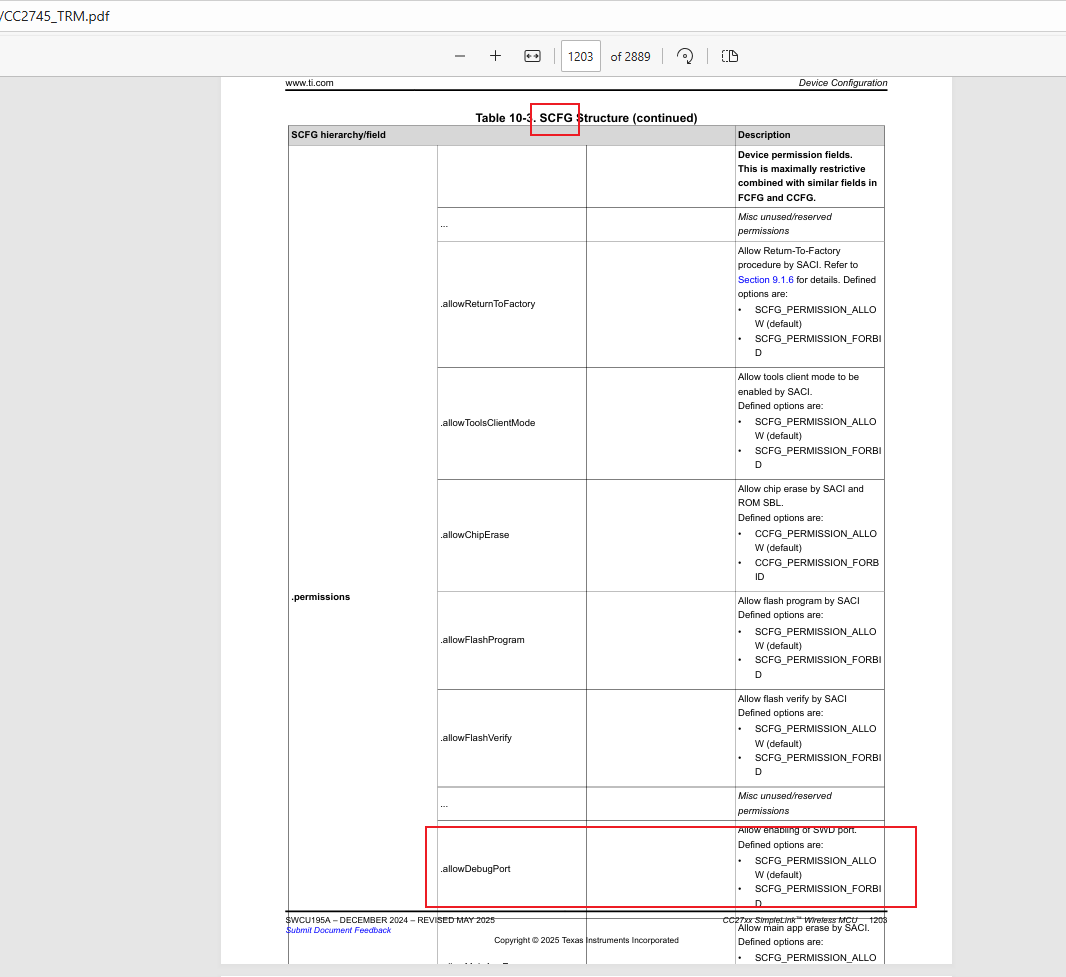Select .allowChipErase field cell
1066x977 pixels.
pyautogui.click(x=511, y=535)
